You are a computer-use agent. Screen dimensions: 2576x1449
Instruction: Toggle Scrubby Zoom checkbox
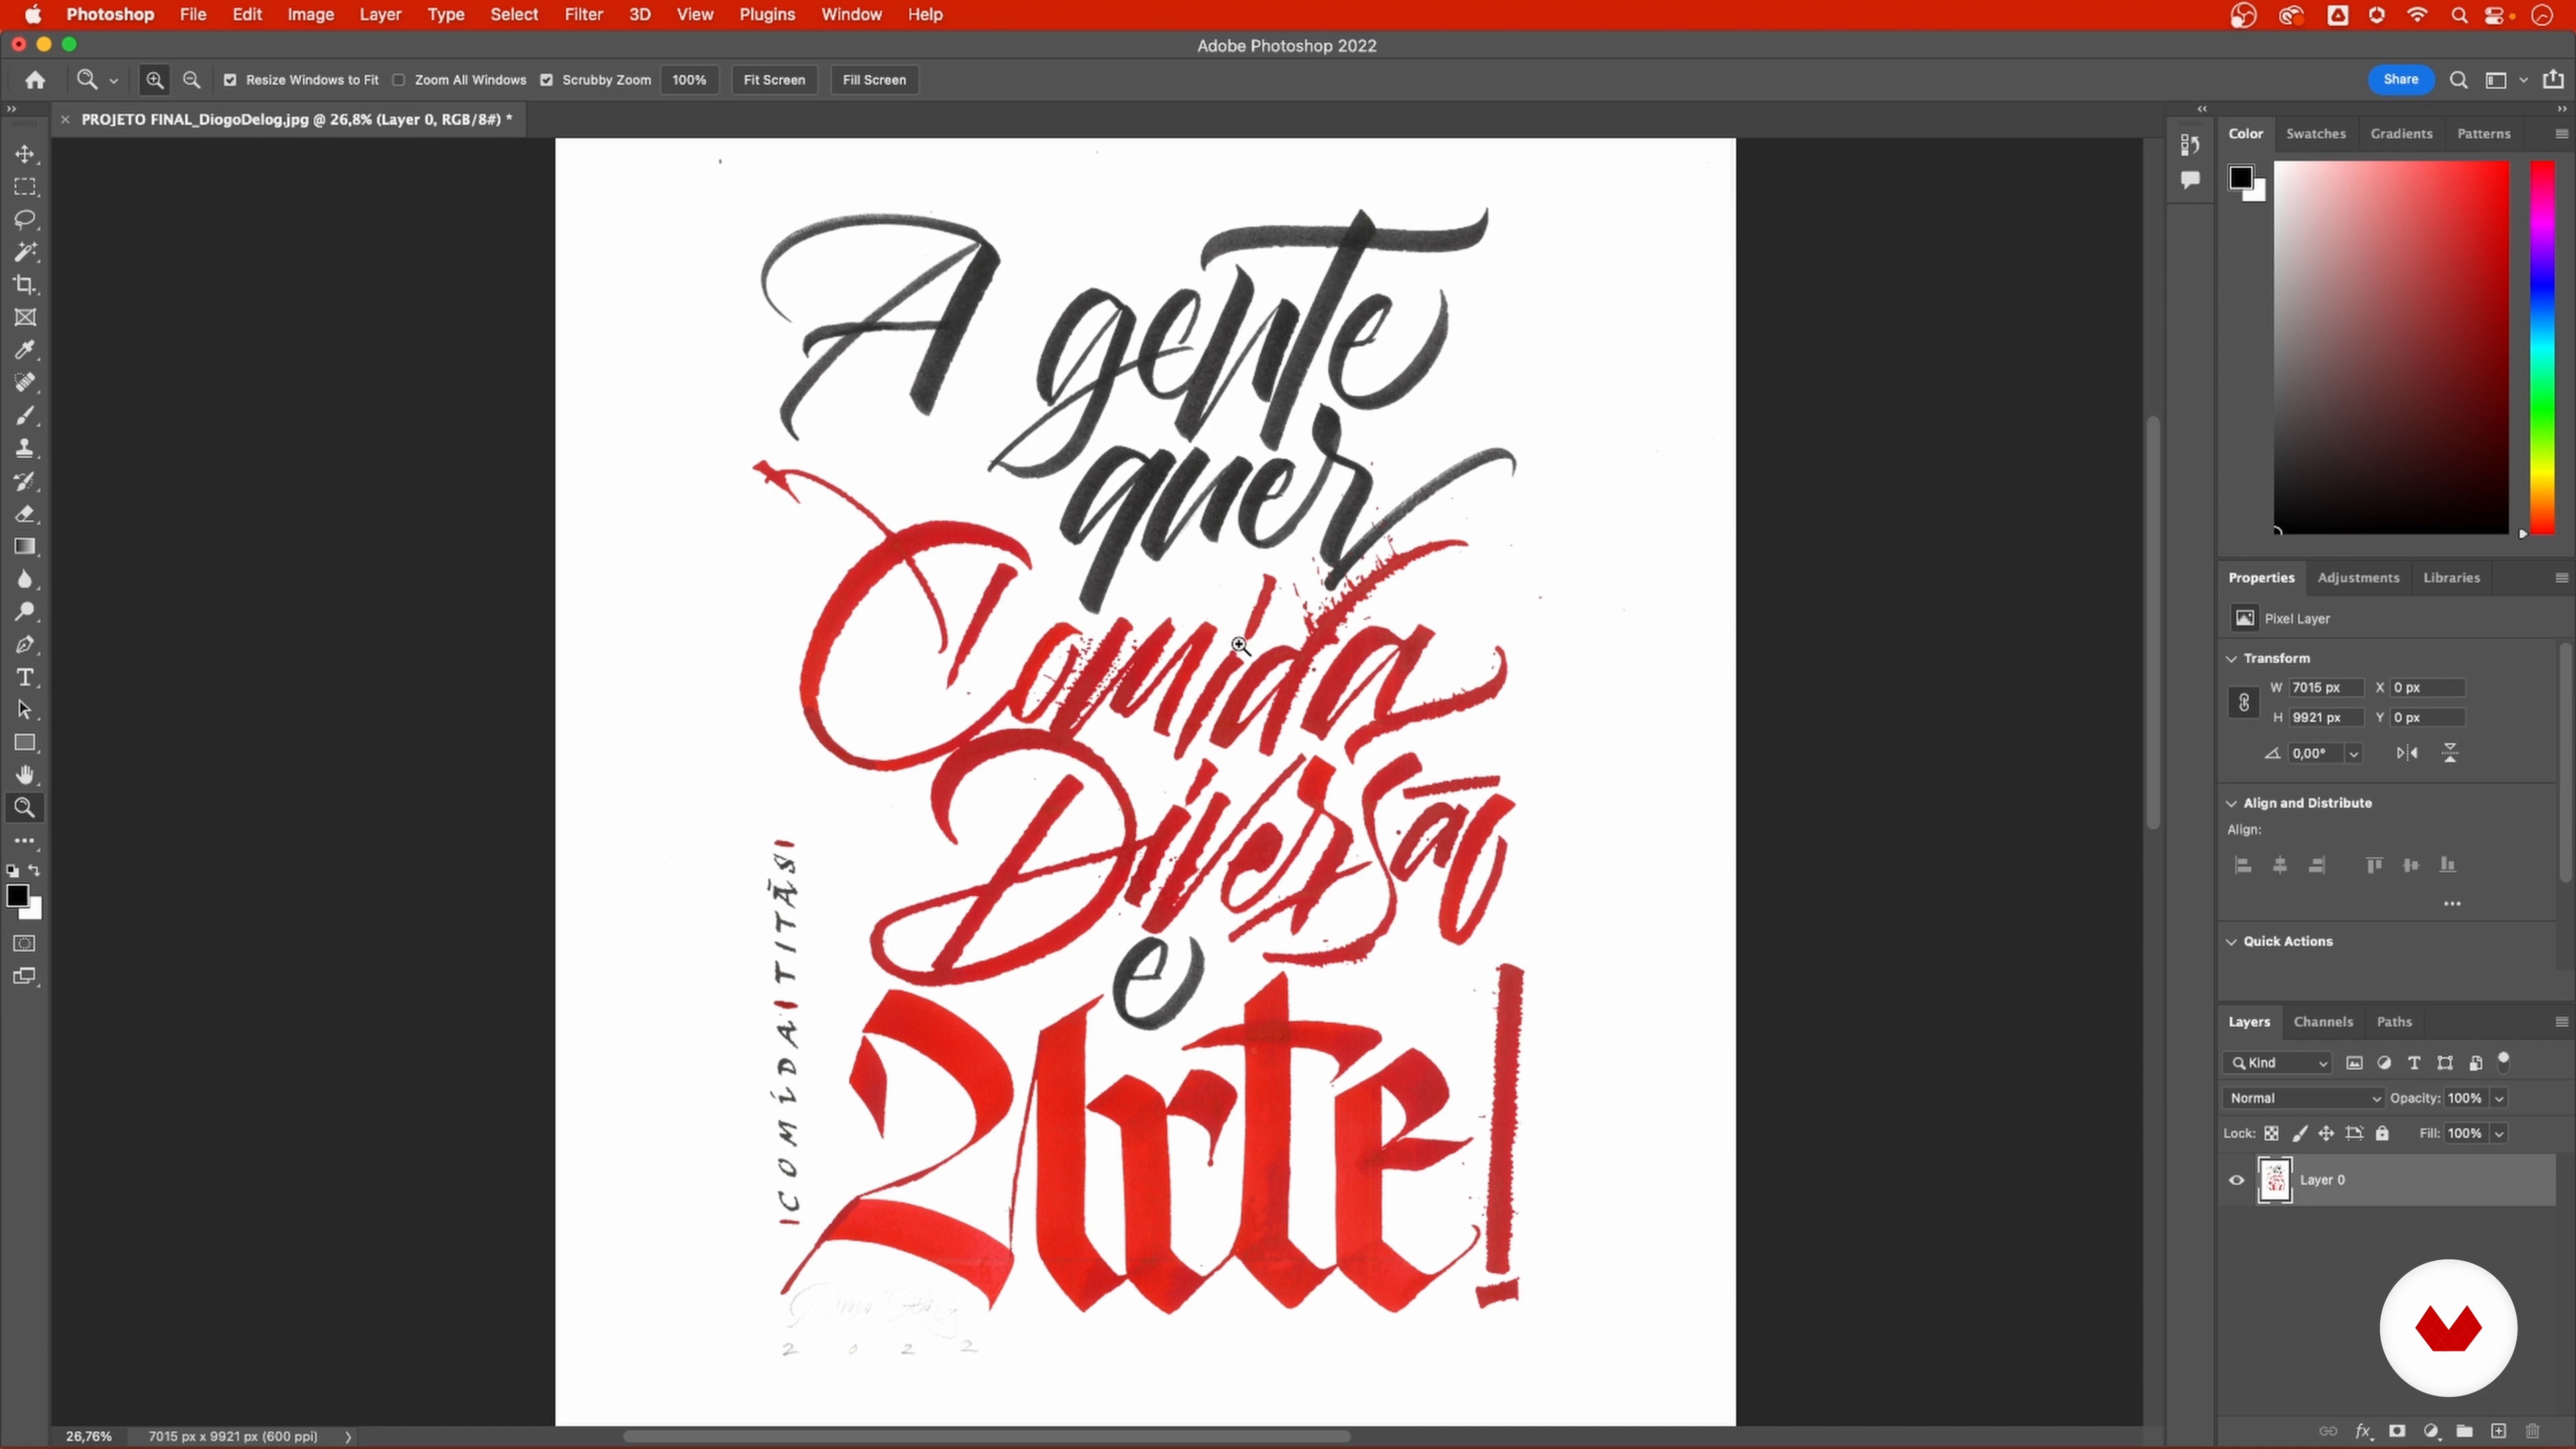(x=547, y=80)
